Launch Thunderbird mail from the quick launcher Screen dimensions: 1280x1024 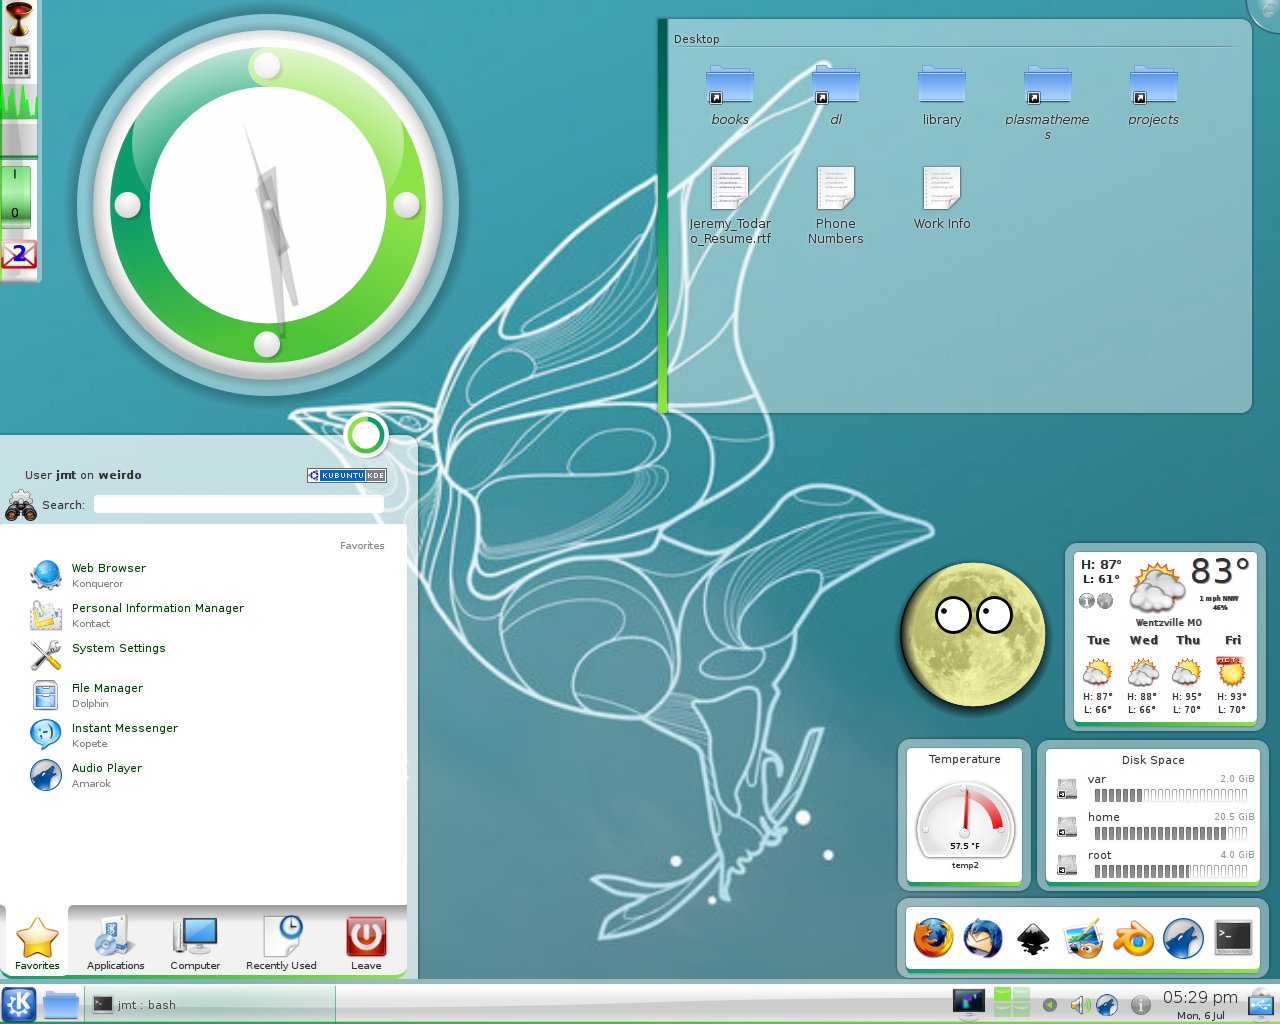pos(983,938)
